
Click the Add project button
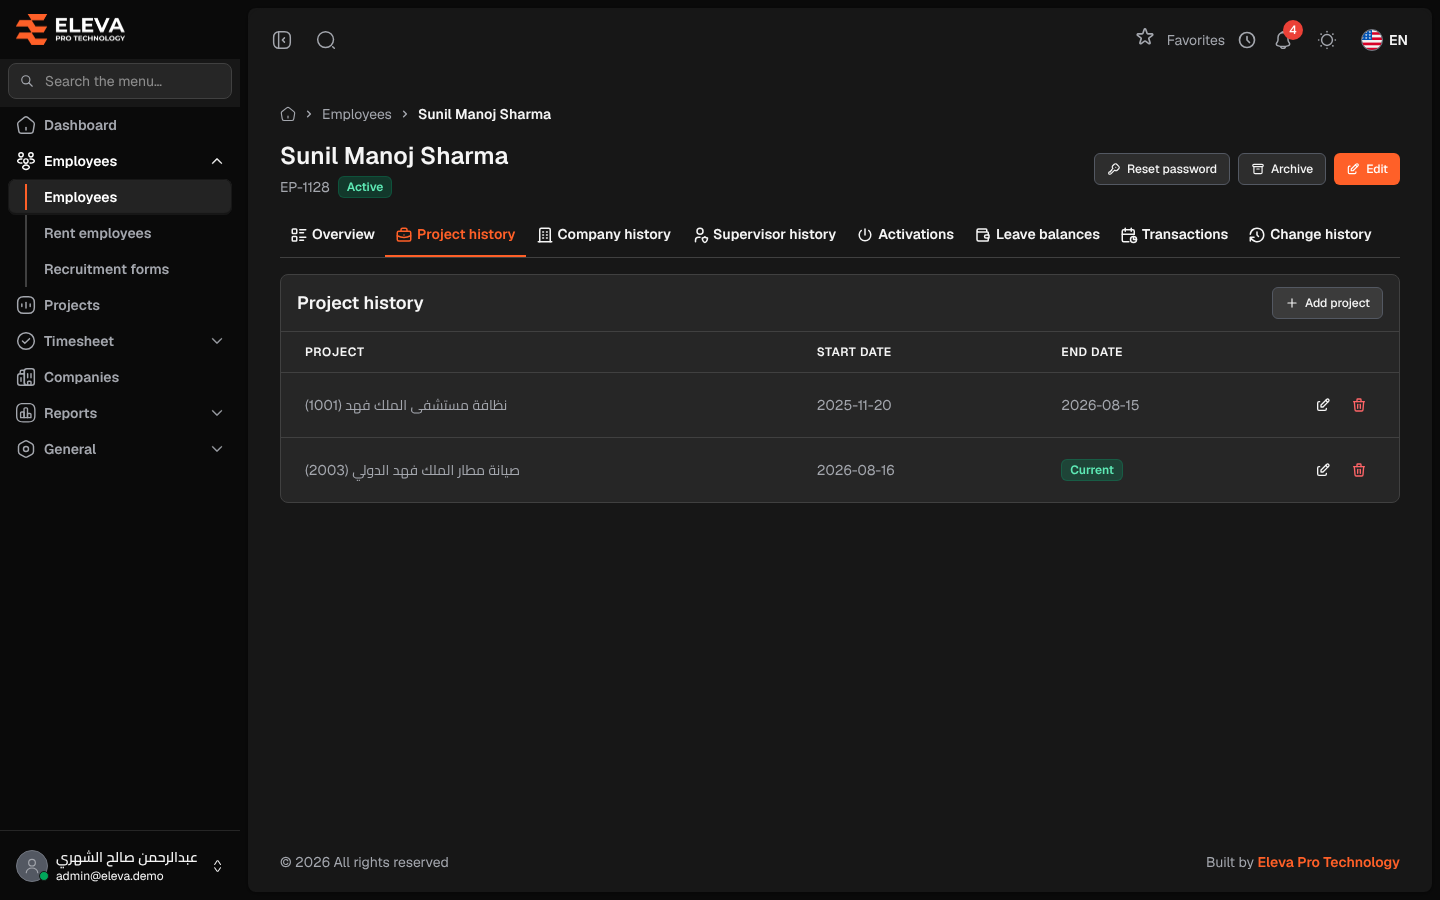tap(1327, 303)
